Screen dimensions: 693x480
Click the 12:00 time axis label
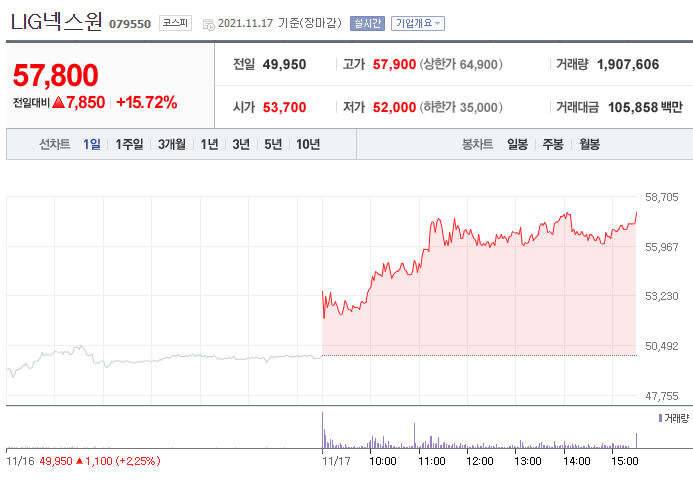(x=480, y=461)
